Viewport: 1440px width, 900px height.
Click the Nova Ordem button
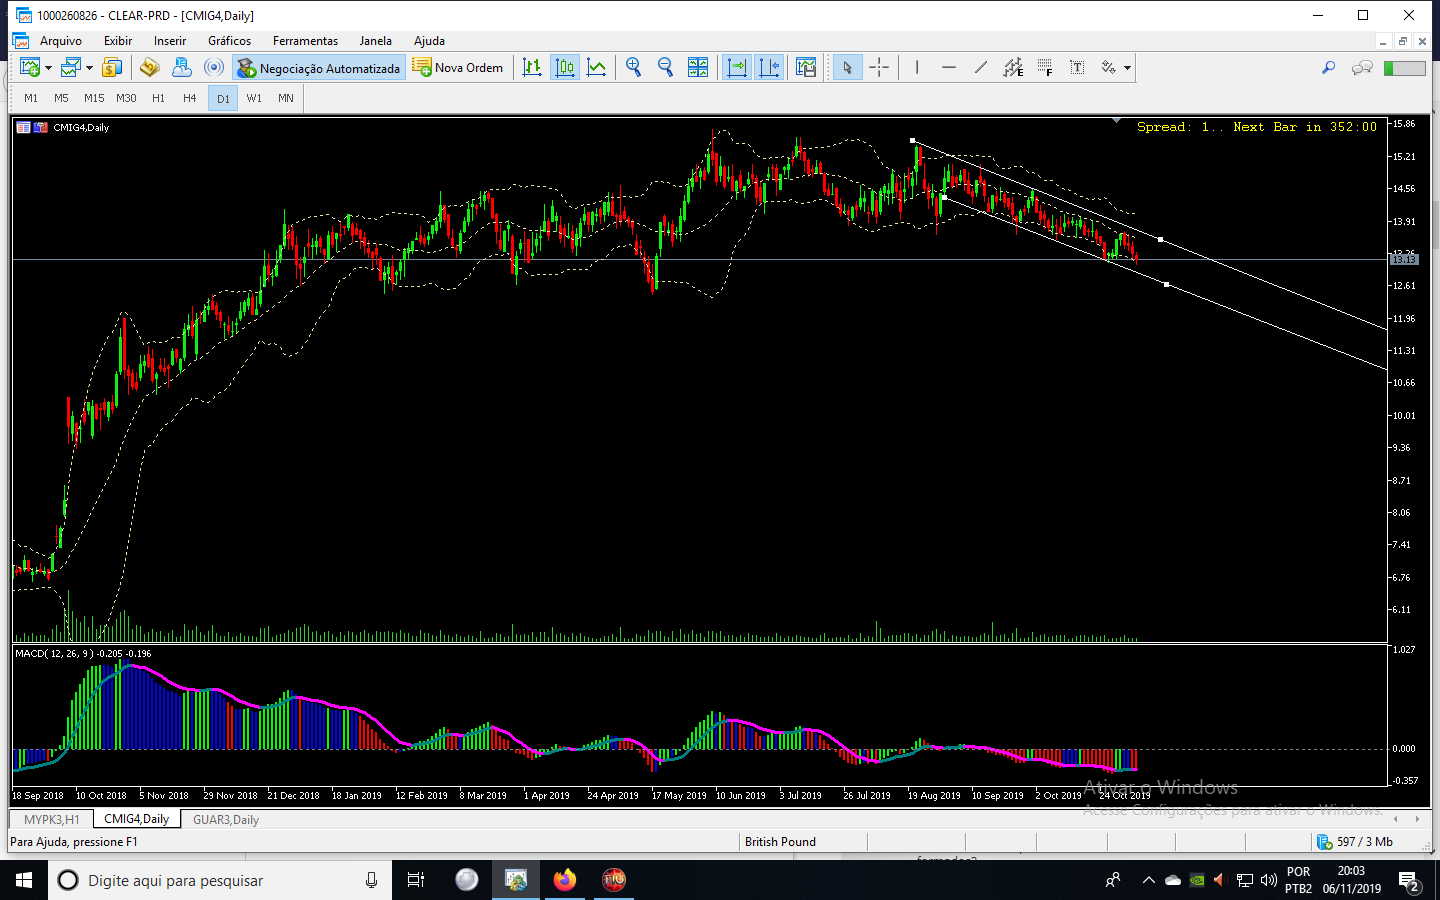coord(458,68)
